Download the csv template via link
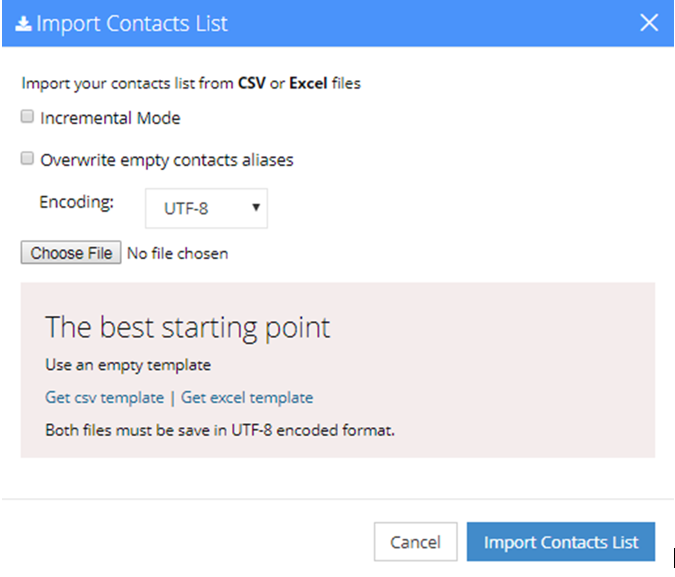The width and height of the screenshot is (675, 577). 104,397
